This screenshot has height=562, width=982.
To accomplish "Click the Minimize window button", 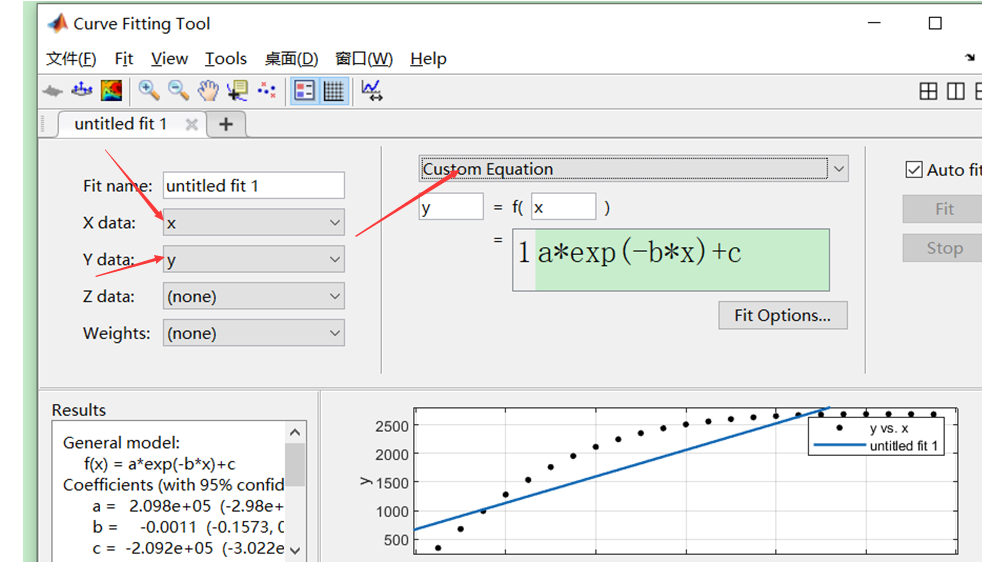I will (x=874, y=23).
